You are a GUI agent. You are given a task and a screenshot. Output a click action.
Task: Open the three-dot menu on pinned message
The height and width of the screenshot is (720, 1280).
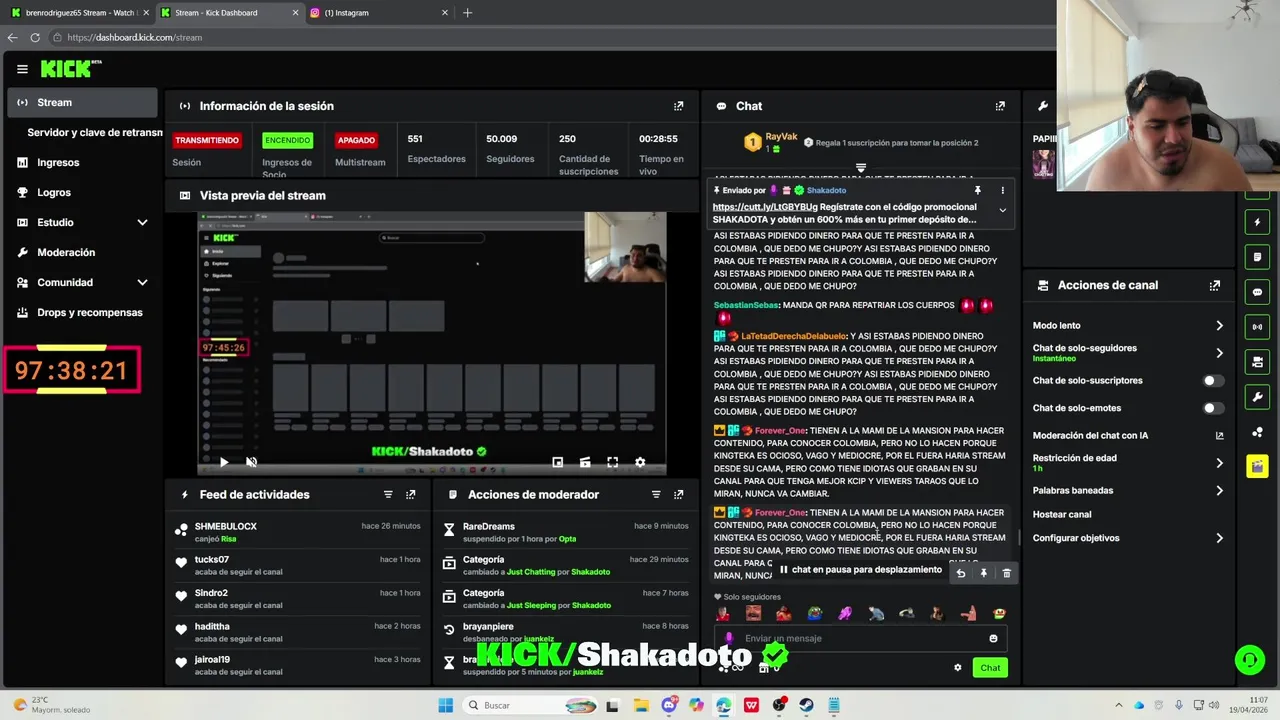1003,190
